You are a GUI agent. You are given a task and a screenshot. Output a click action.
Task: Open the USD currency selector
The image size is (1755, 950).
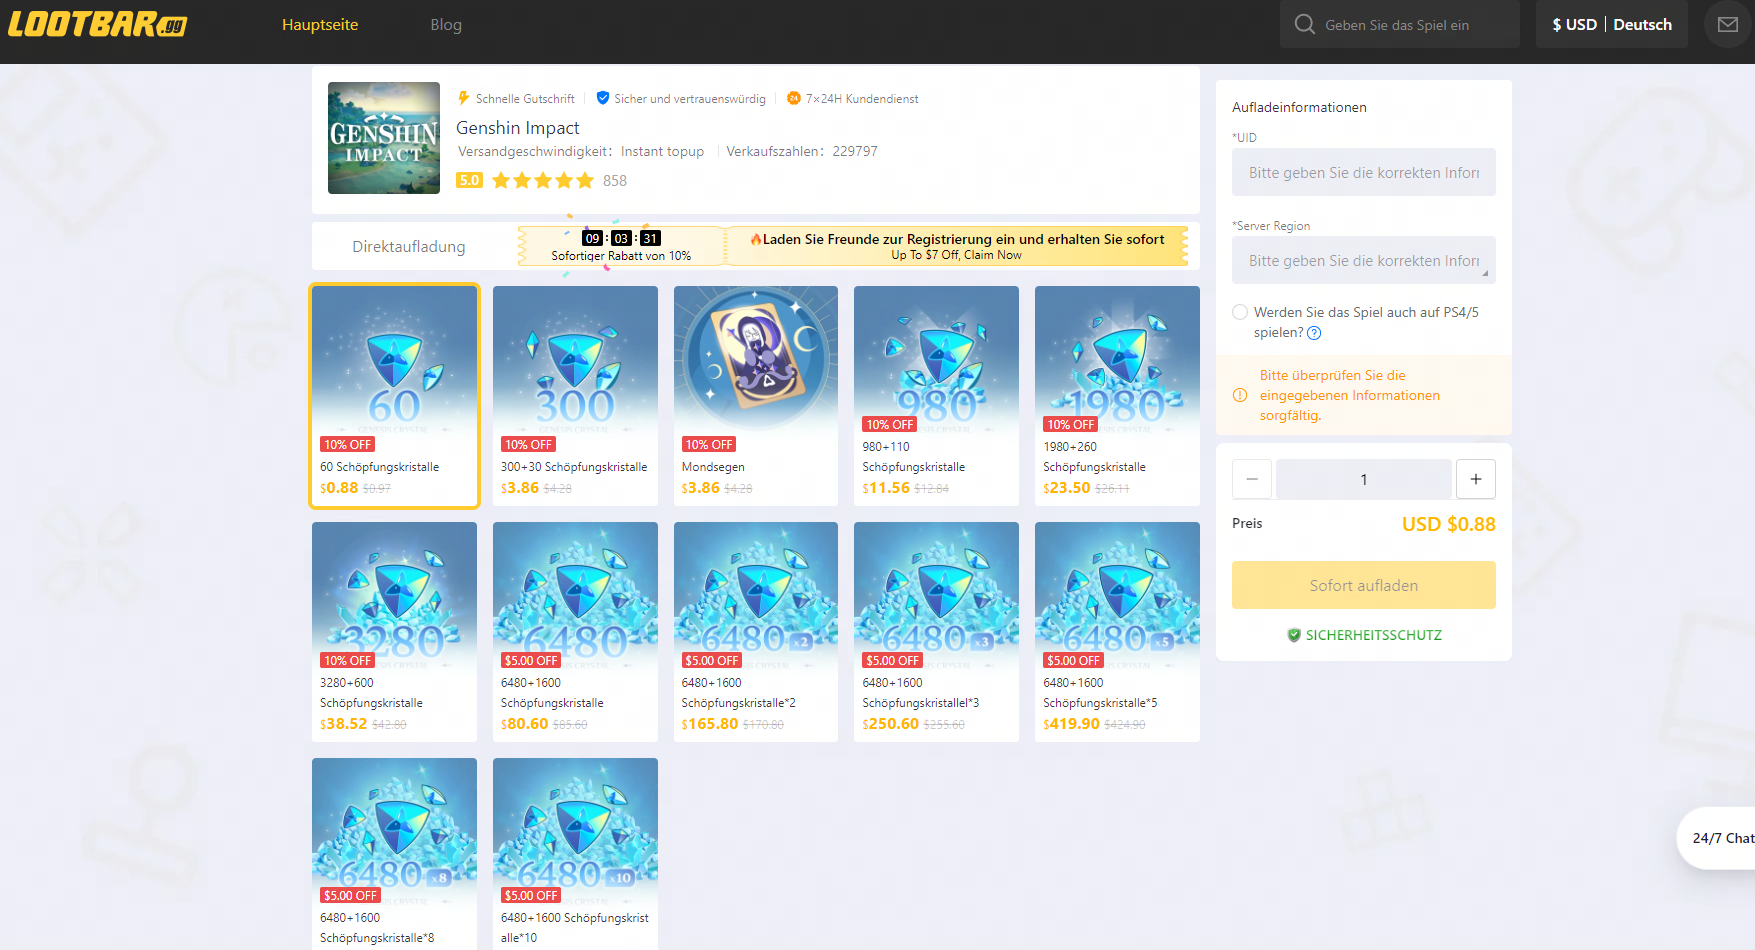coord(1574,24)
